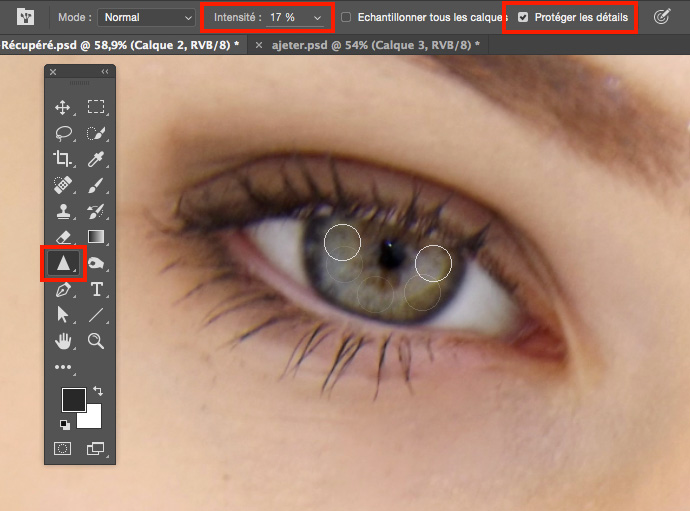Uncheck Protéger les détails
The height and width of the screenshot is (511, 690).
(523, 17)
